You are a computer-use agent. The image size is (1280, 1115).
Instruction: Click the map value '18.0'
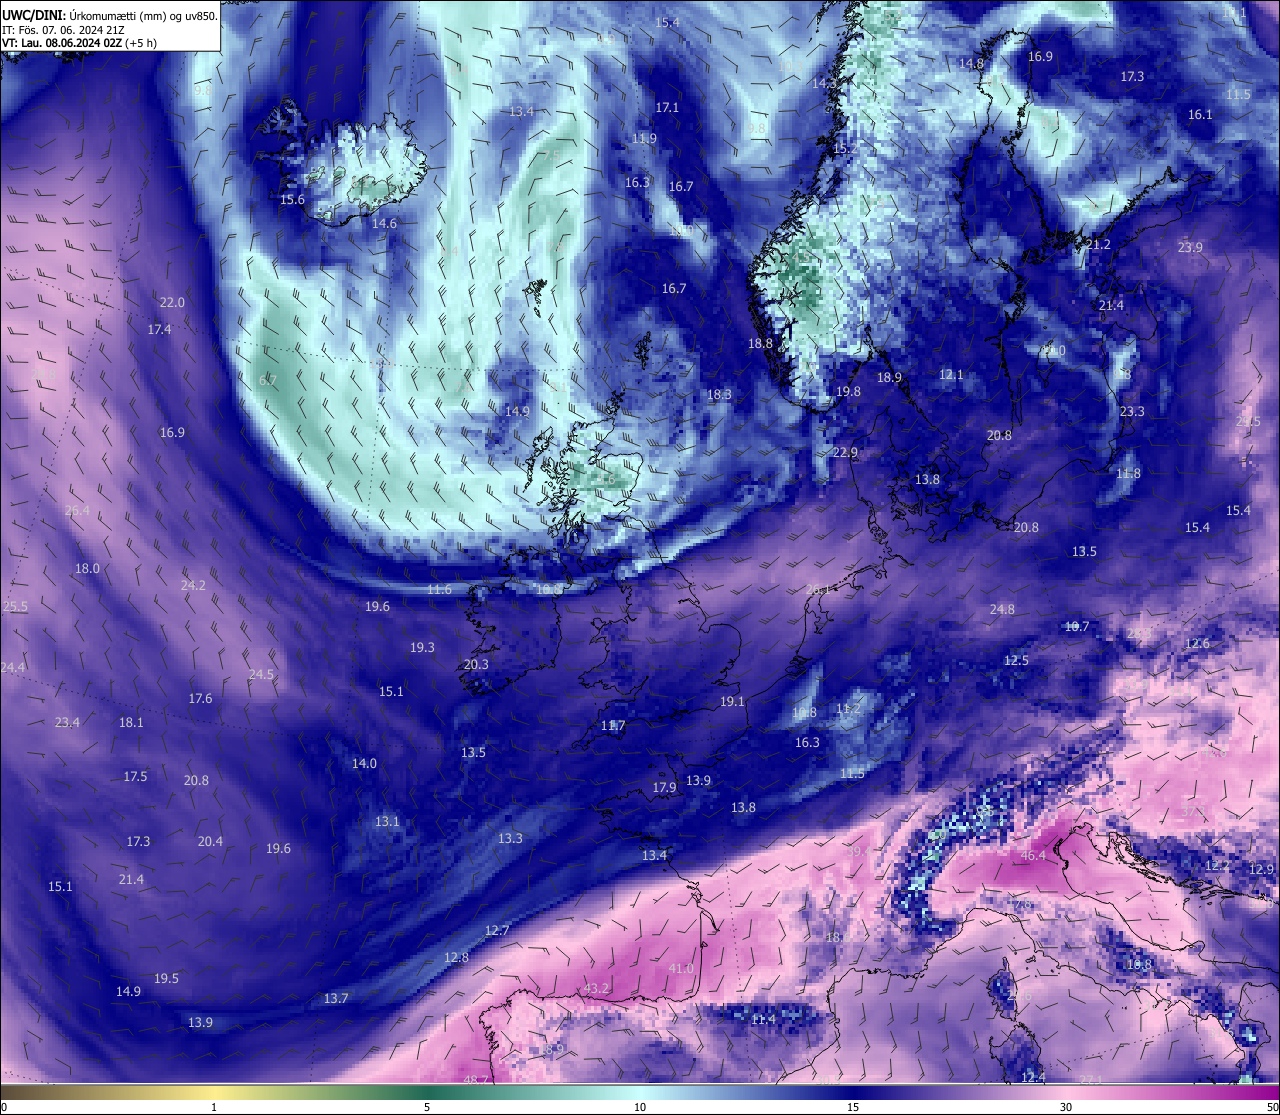pyautogui.click(x=87, y=568)
